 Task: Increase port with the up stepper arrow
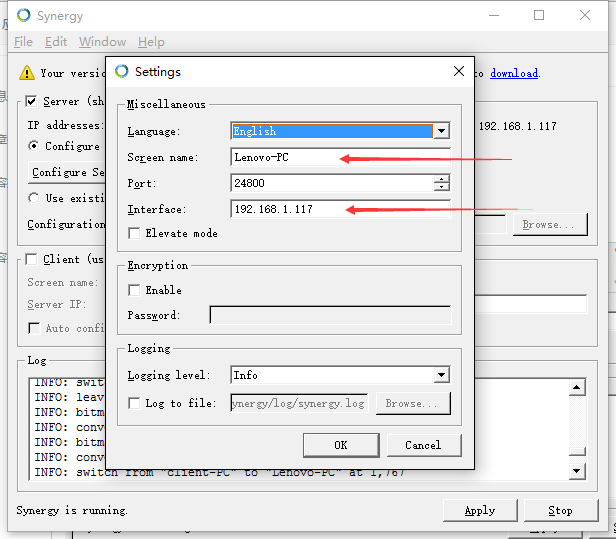coord(442,179)
